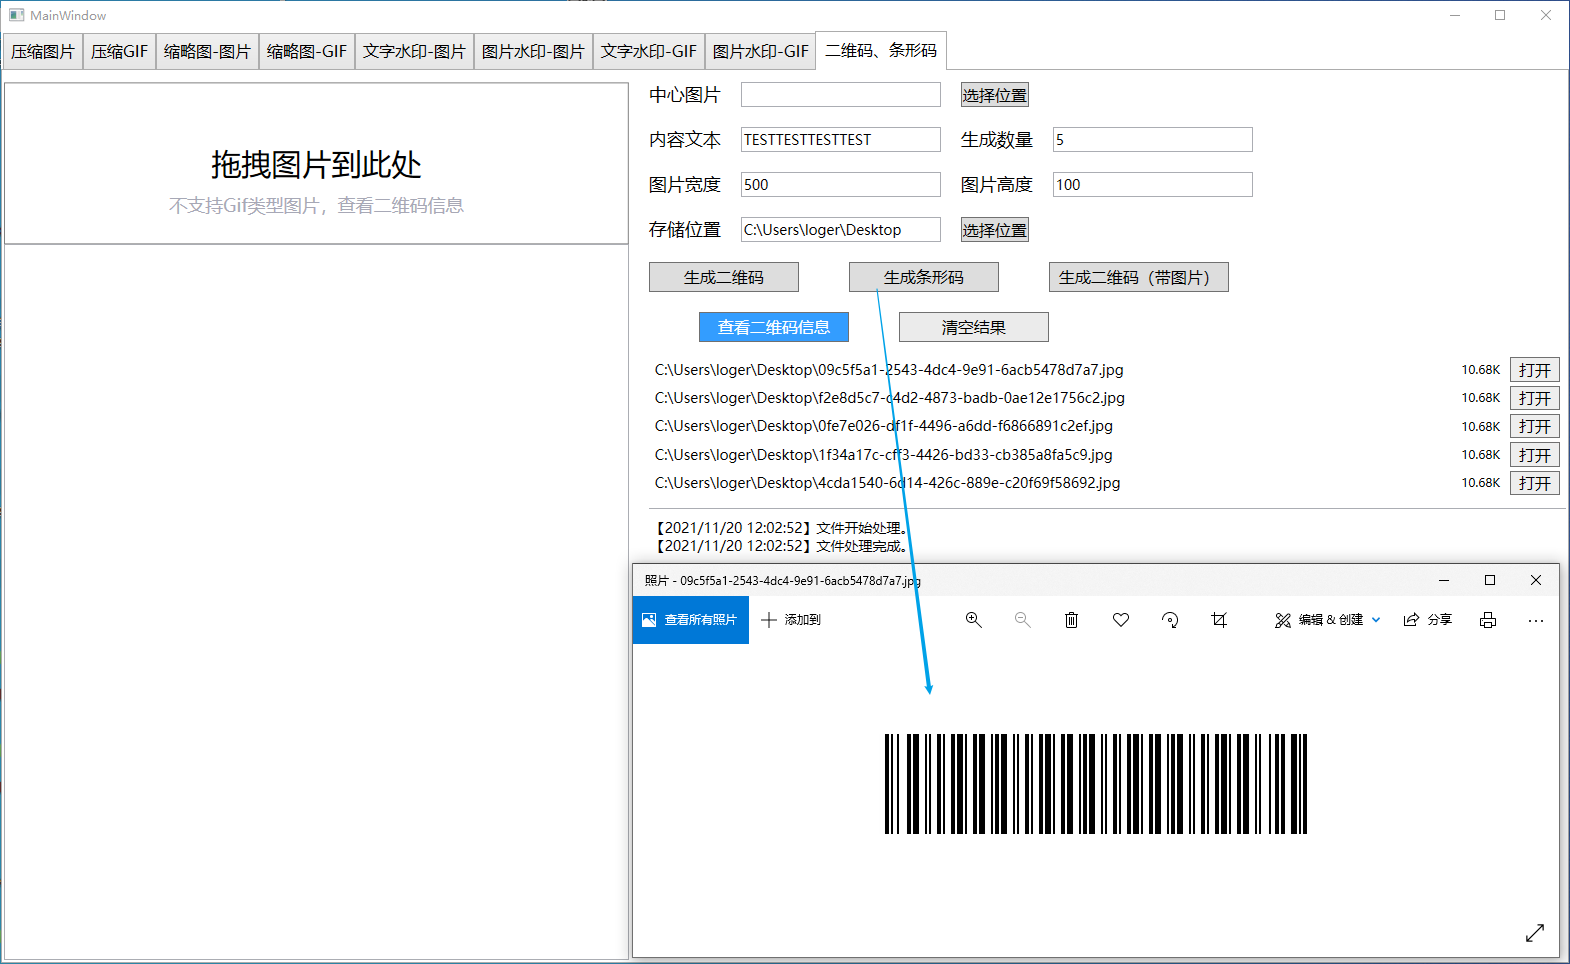Click 选择位置 next to 中心图片
This screenshot has height=964, width=1570.
(x=995, y=95)
